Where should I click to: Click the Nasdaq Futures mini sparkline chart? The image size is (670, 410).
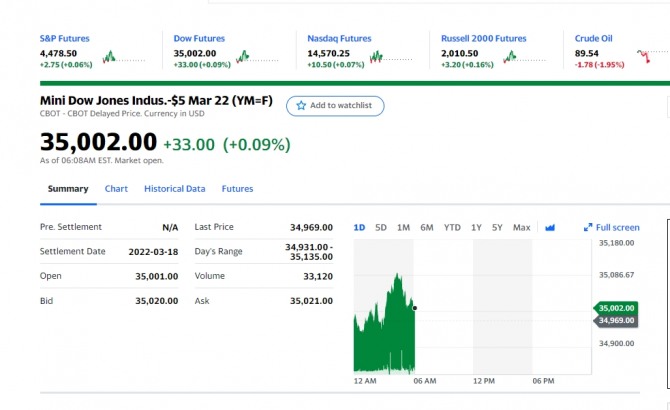tap(391, 57)
